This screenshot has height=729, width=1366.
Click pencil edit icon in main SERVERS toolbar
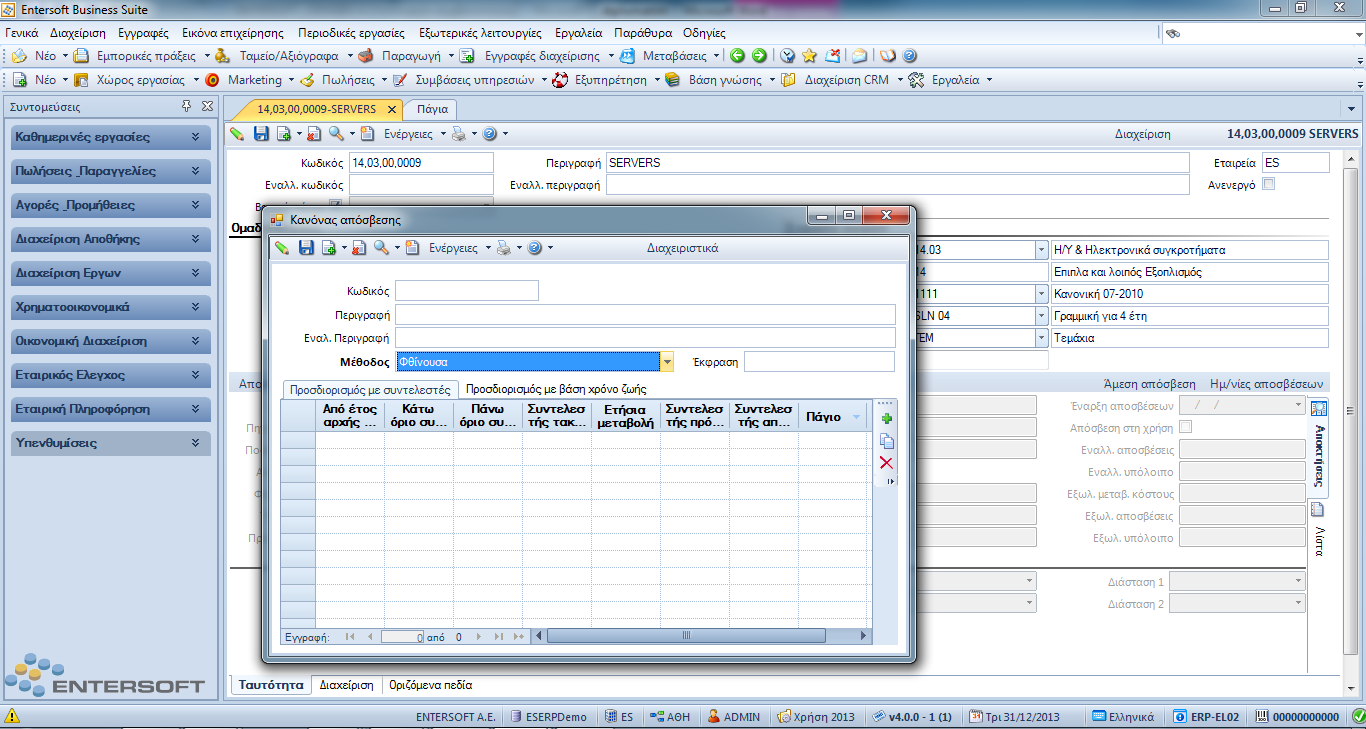(x=237, y=133)
